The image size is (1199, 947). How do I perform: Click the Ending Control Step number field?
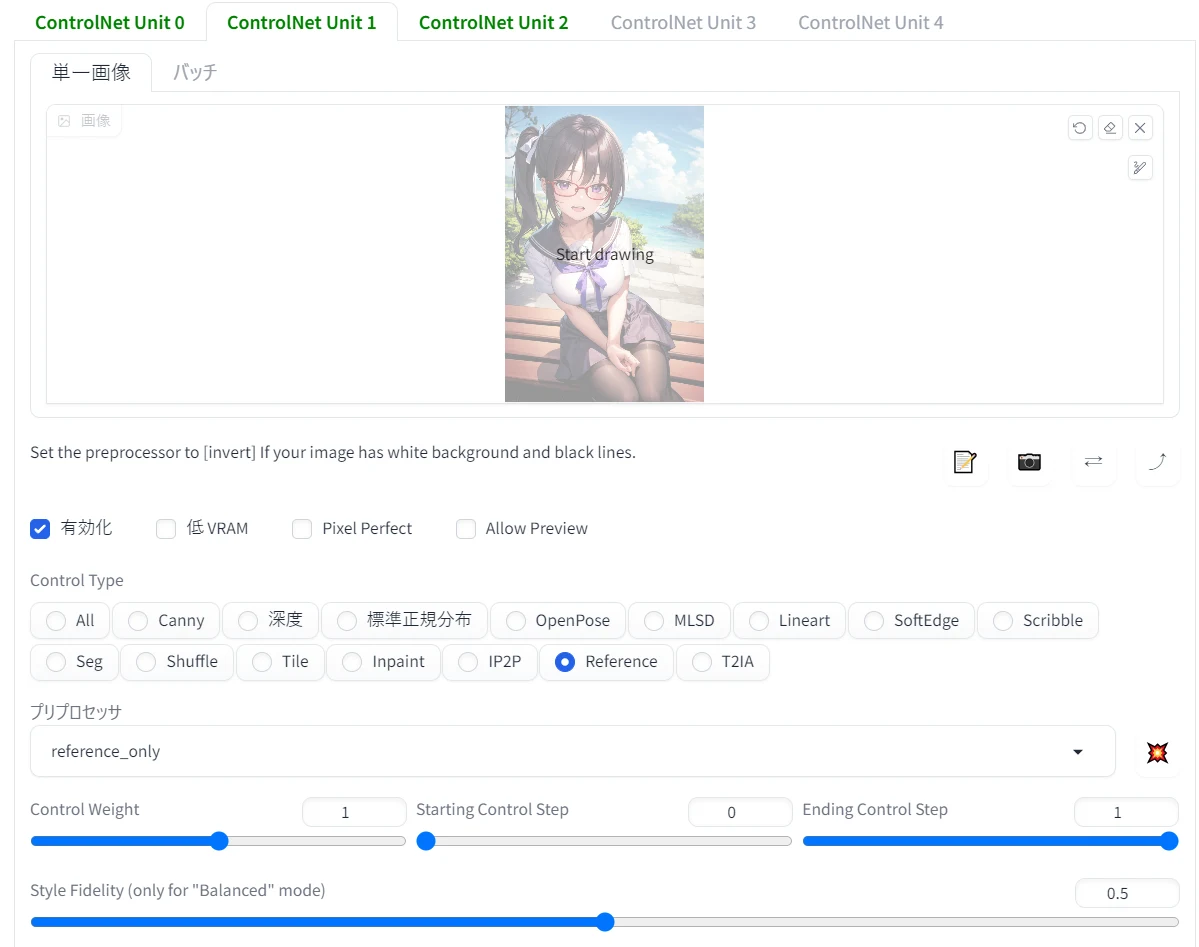[1126, 812]
